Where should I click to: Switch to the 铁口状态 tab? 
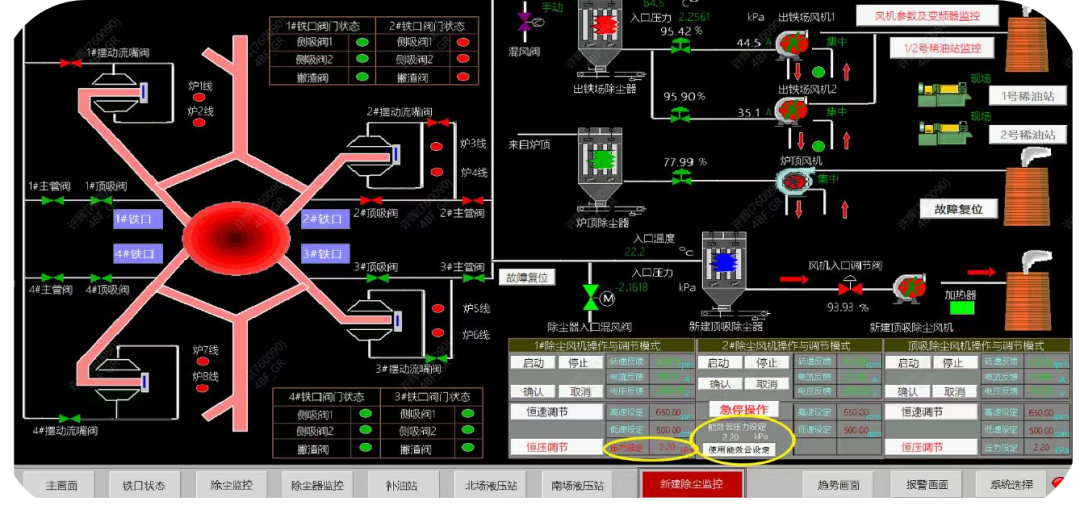coord(143,485)
